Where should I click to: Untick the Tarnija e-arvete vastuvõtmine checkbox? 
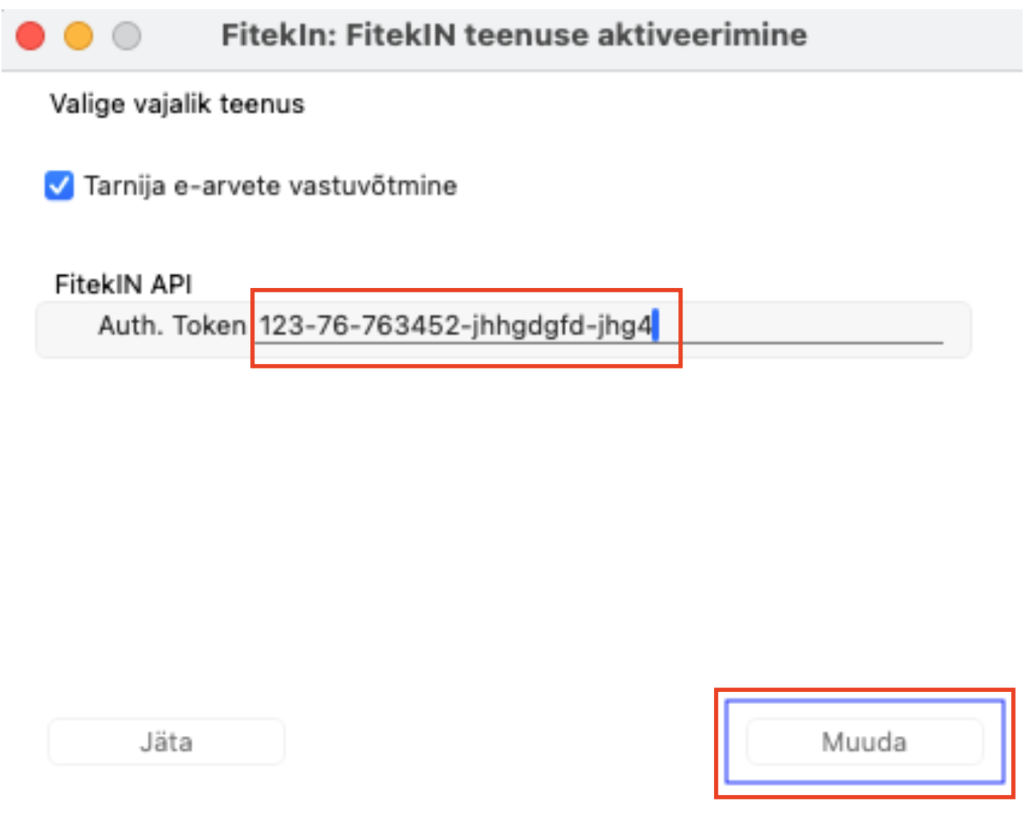tap(60, 186)
